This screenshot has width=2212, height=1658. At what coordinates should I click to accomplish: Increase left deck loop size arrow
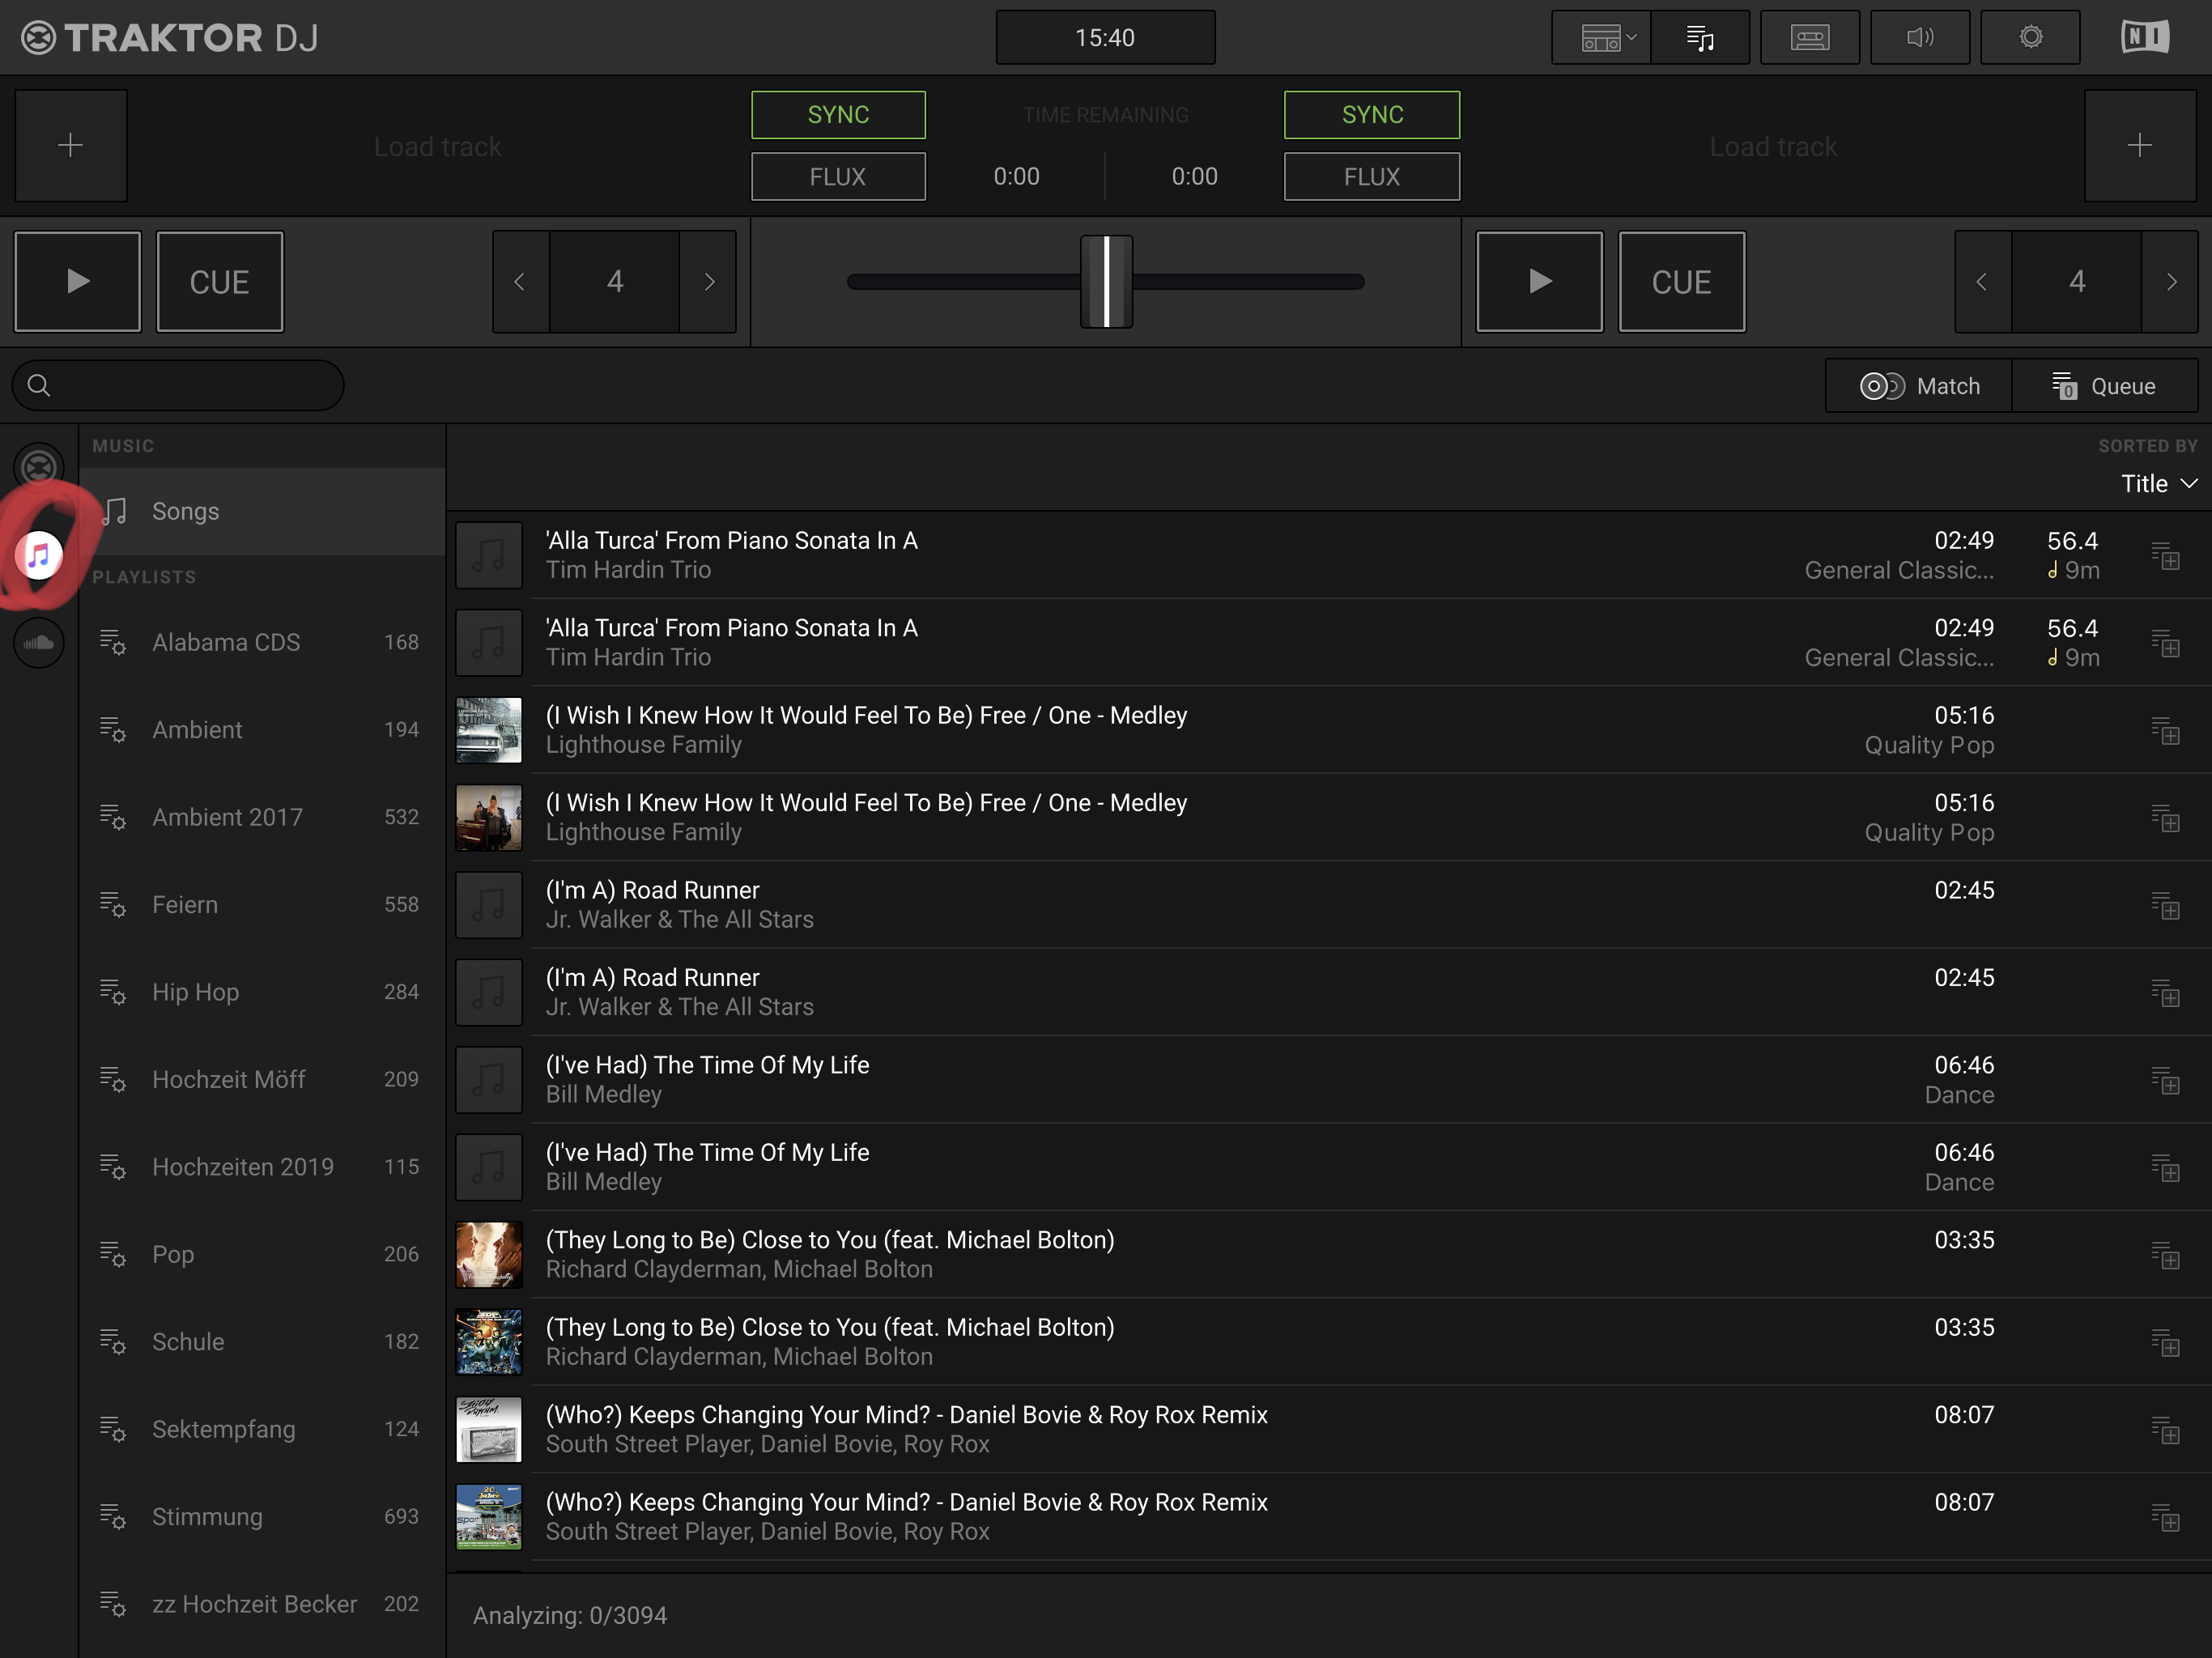click(x=709, y=282)
